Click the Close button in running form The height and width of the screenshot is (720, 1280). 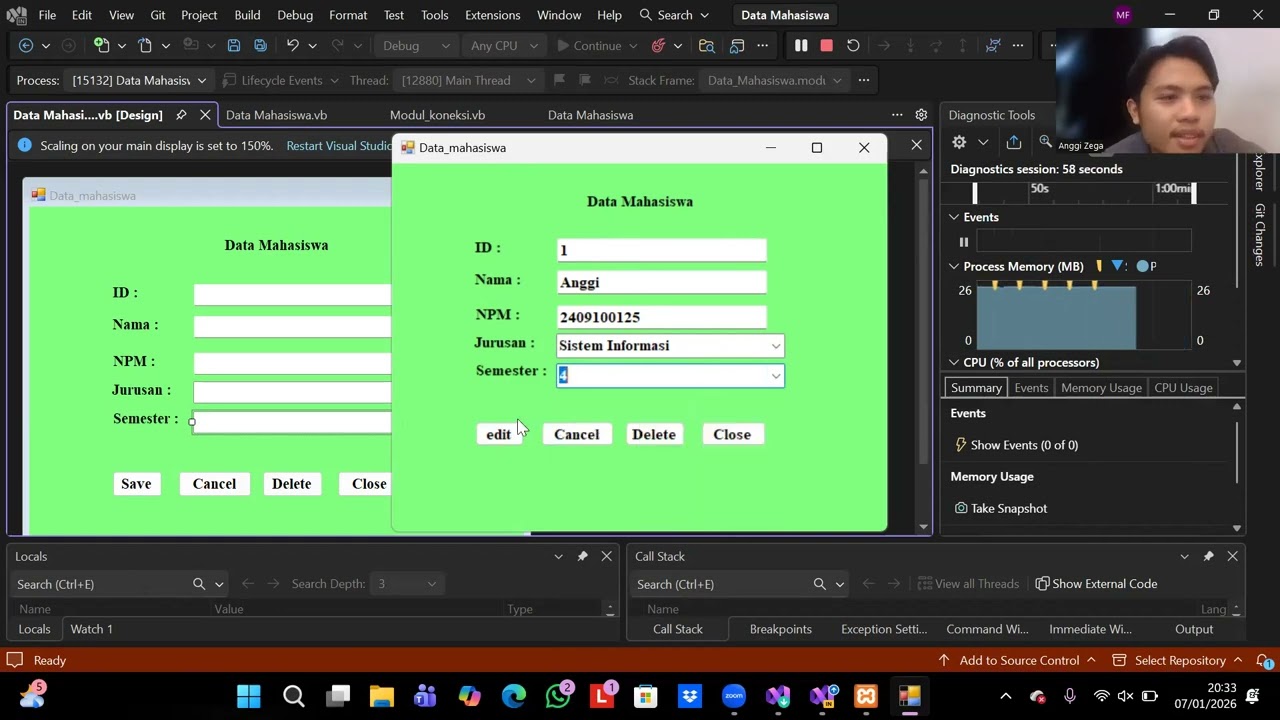tap(732, 434)
